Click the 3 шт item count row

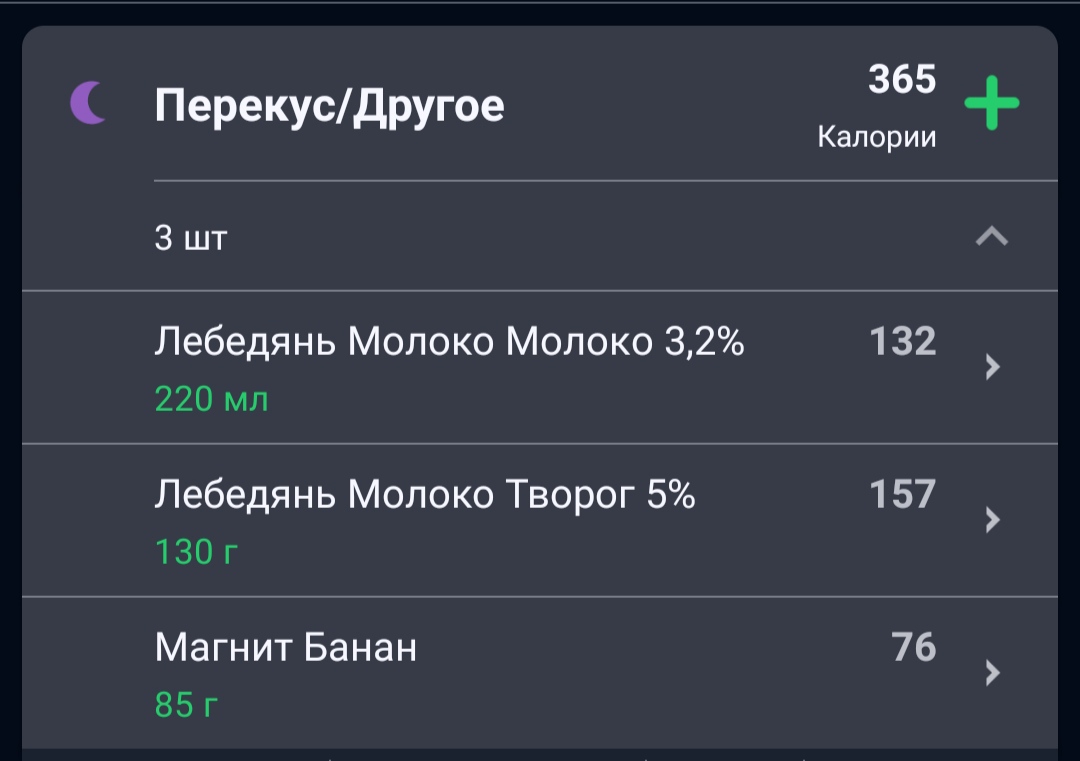tap(540, 237)
